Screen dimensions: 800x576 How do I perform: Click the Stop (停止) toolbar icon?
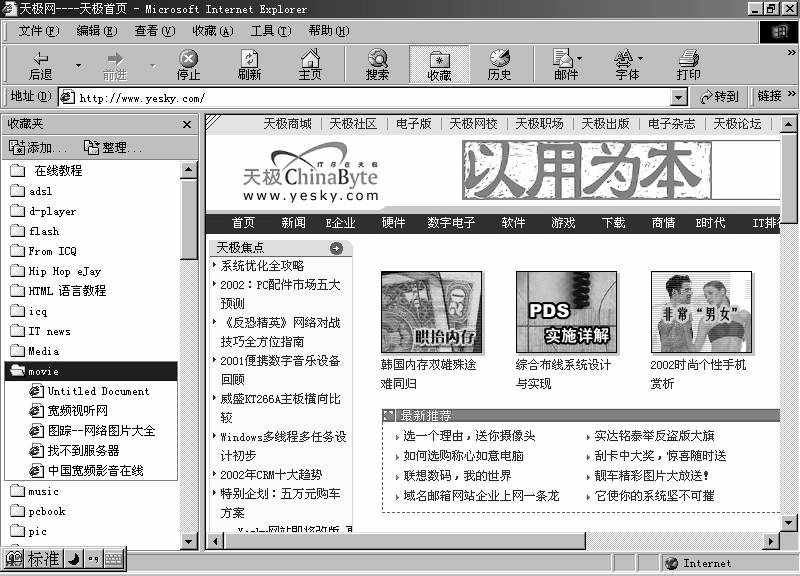coord(187,63)
